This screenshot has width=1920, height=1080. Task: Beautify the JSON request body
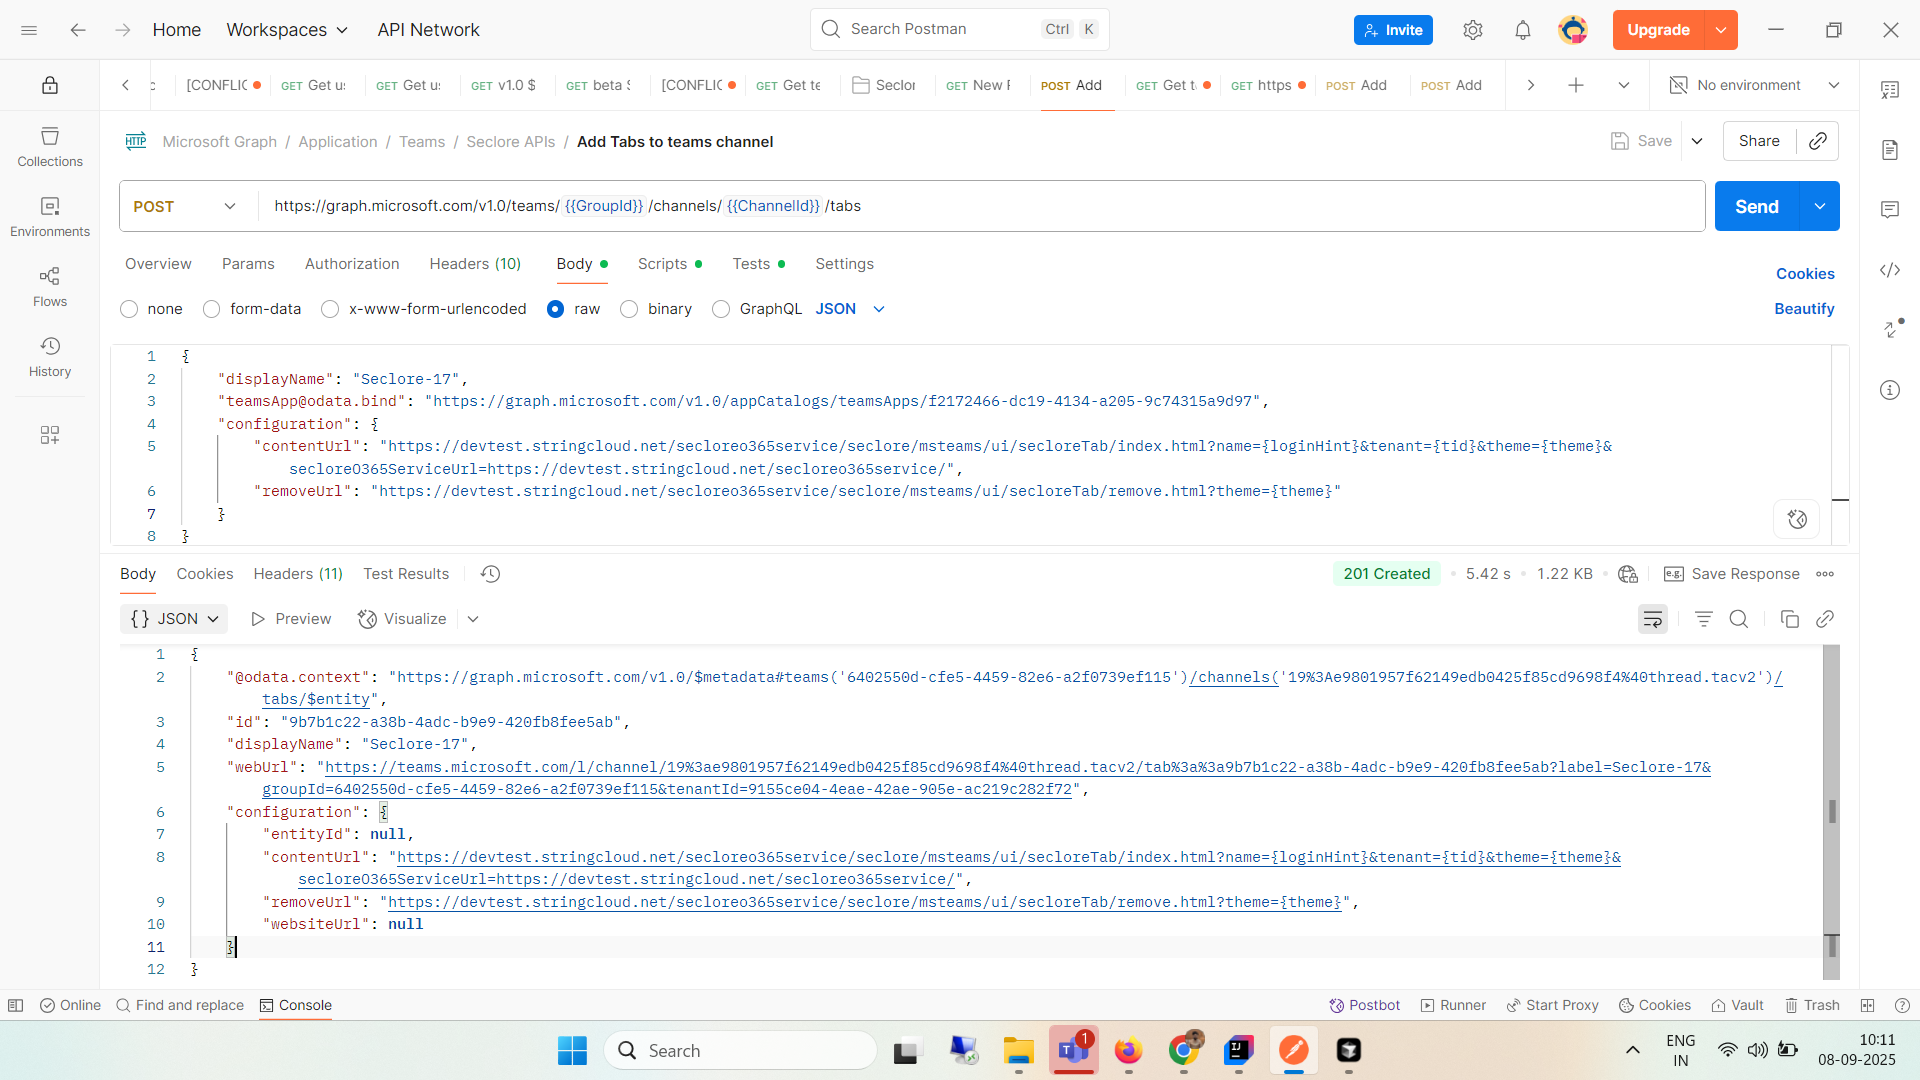pos(1804,309)
